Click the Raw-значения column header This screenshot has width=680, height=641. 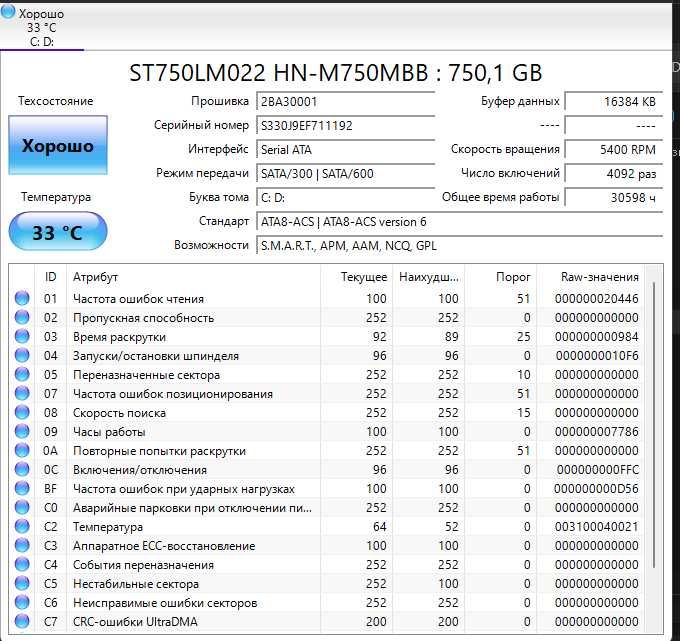coord(590,277)
